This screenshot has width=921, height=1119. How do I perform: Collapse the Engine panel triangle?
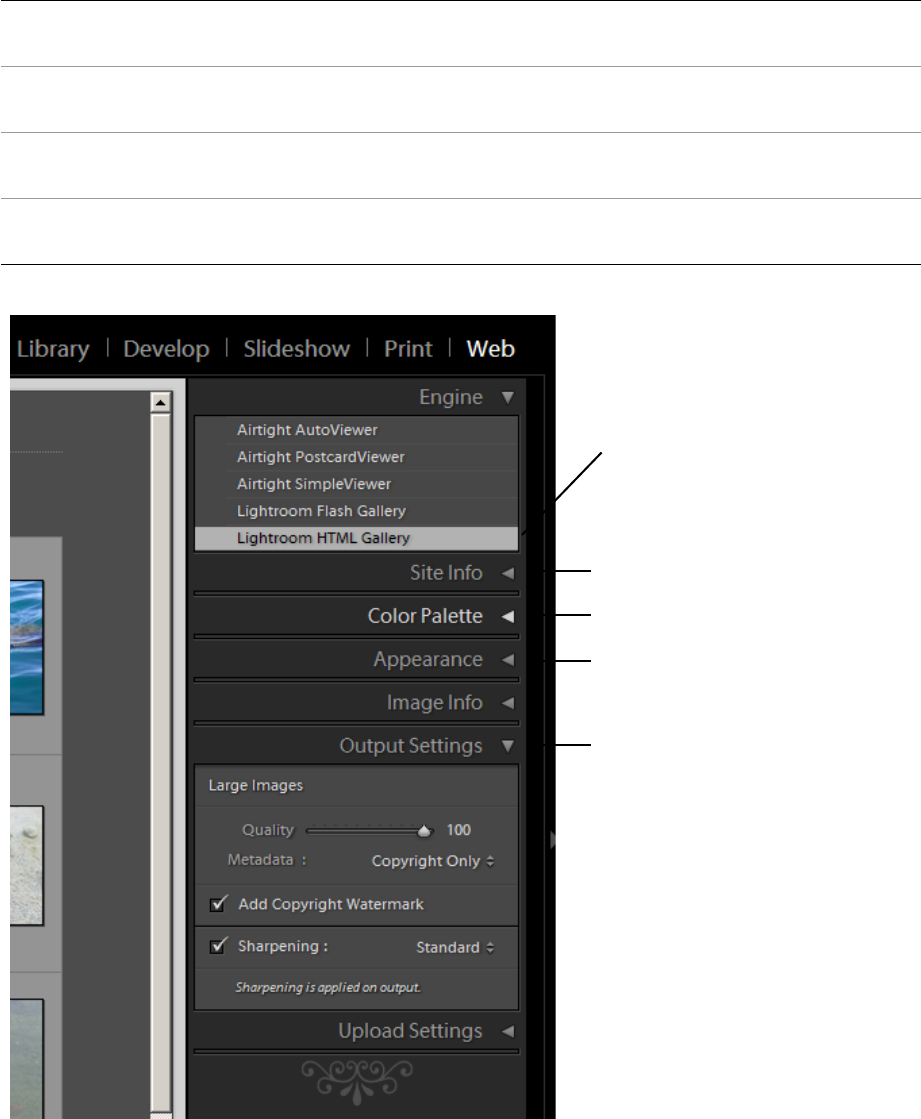pyautogui.click(x=508, y=398)
